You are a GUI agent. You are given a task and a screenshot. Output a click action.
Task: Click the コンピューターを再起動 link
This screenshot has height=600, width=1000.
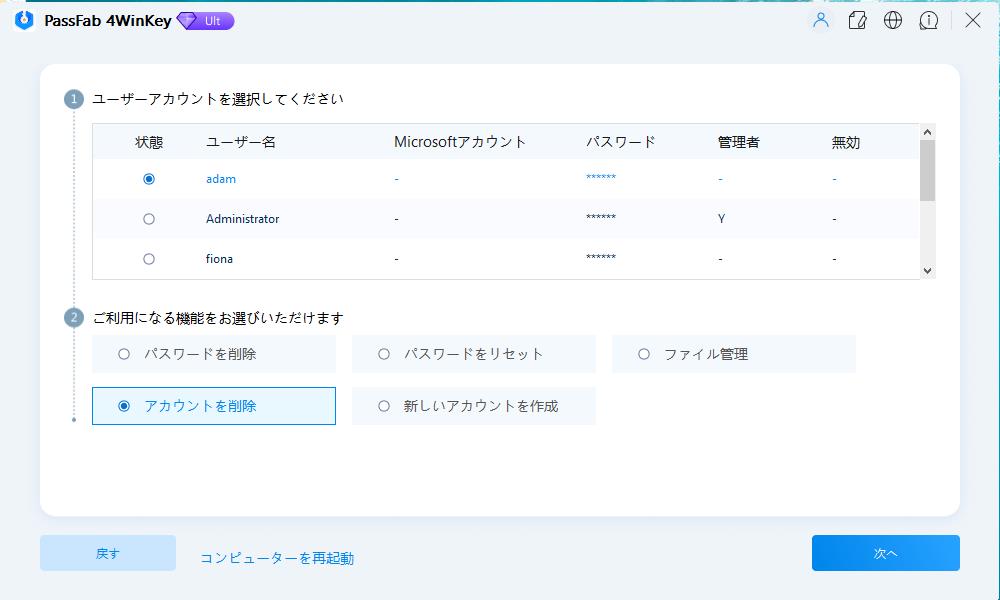277,558
